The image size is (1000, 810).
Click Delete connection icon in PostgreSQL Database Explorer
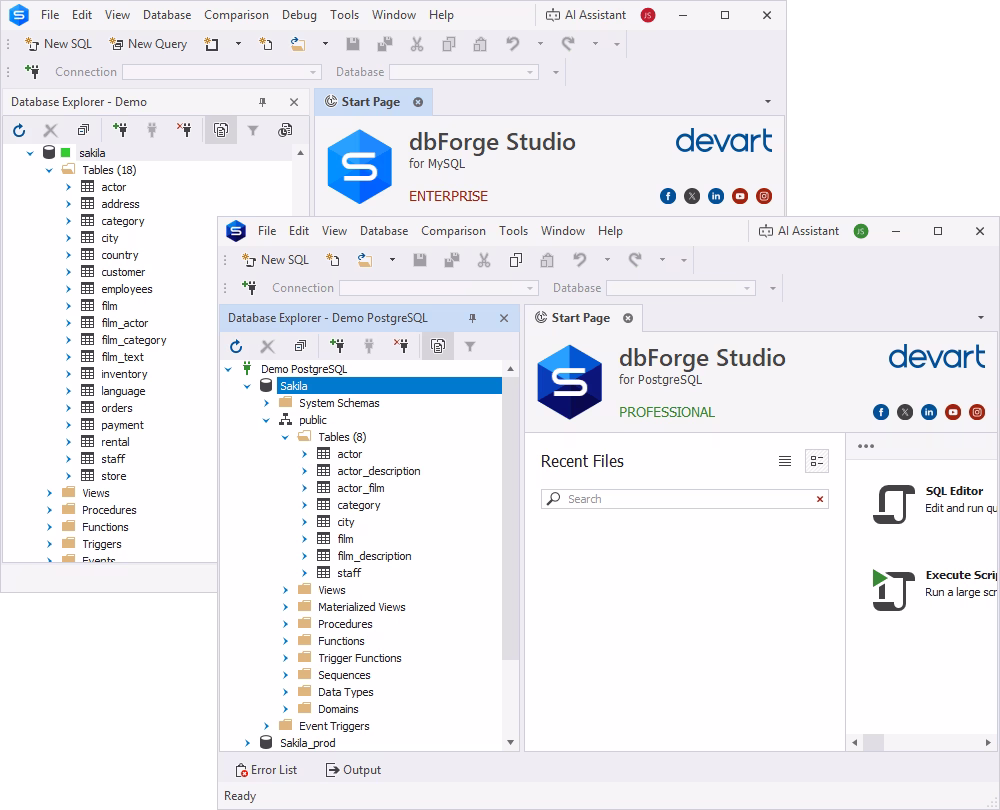click(x=401, y=346)
